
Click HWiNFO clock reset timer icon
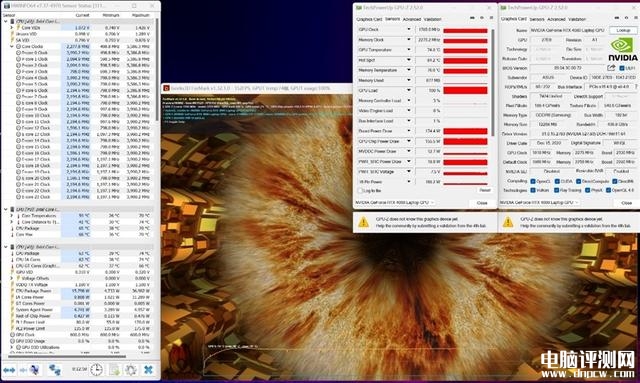click(x=96, y=370)
